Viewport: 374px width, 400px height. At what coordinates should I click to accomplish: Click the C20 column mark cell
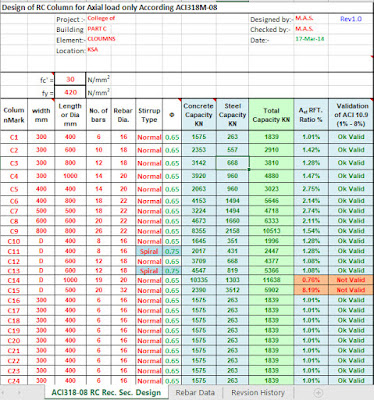(14, 340)
